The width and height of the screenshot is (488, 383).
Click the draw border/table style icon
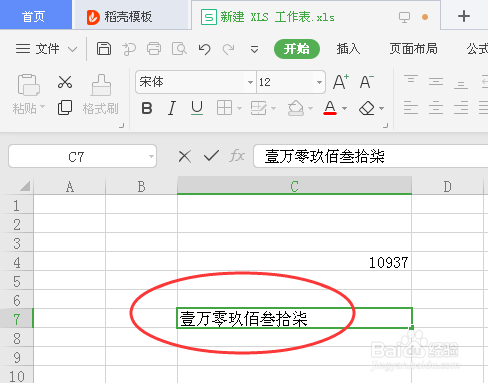(259, 108)
